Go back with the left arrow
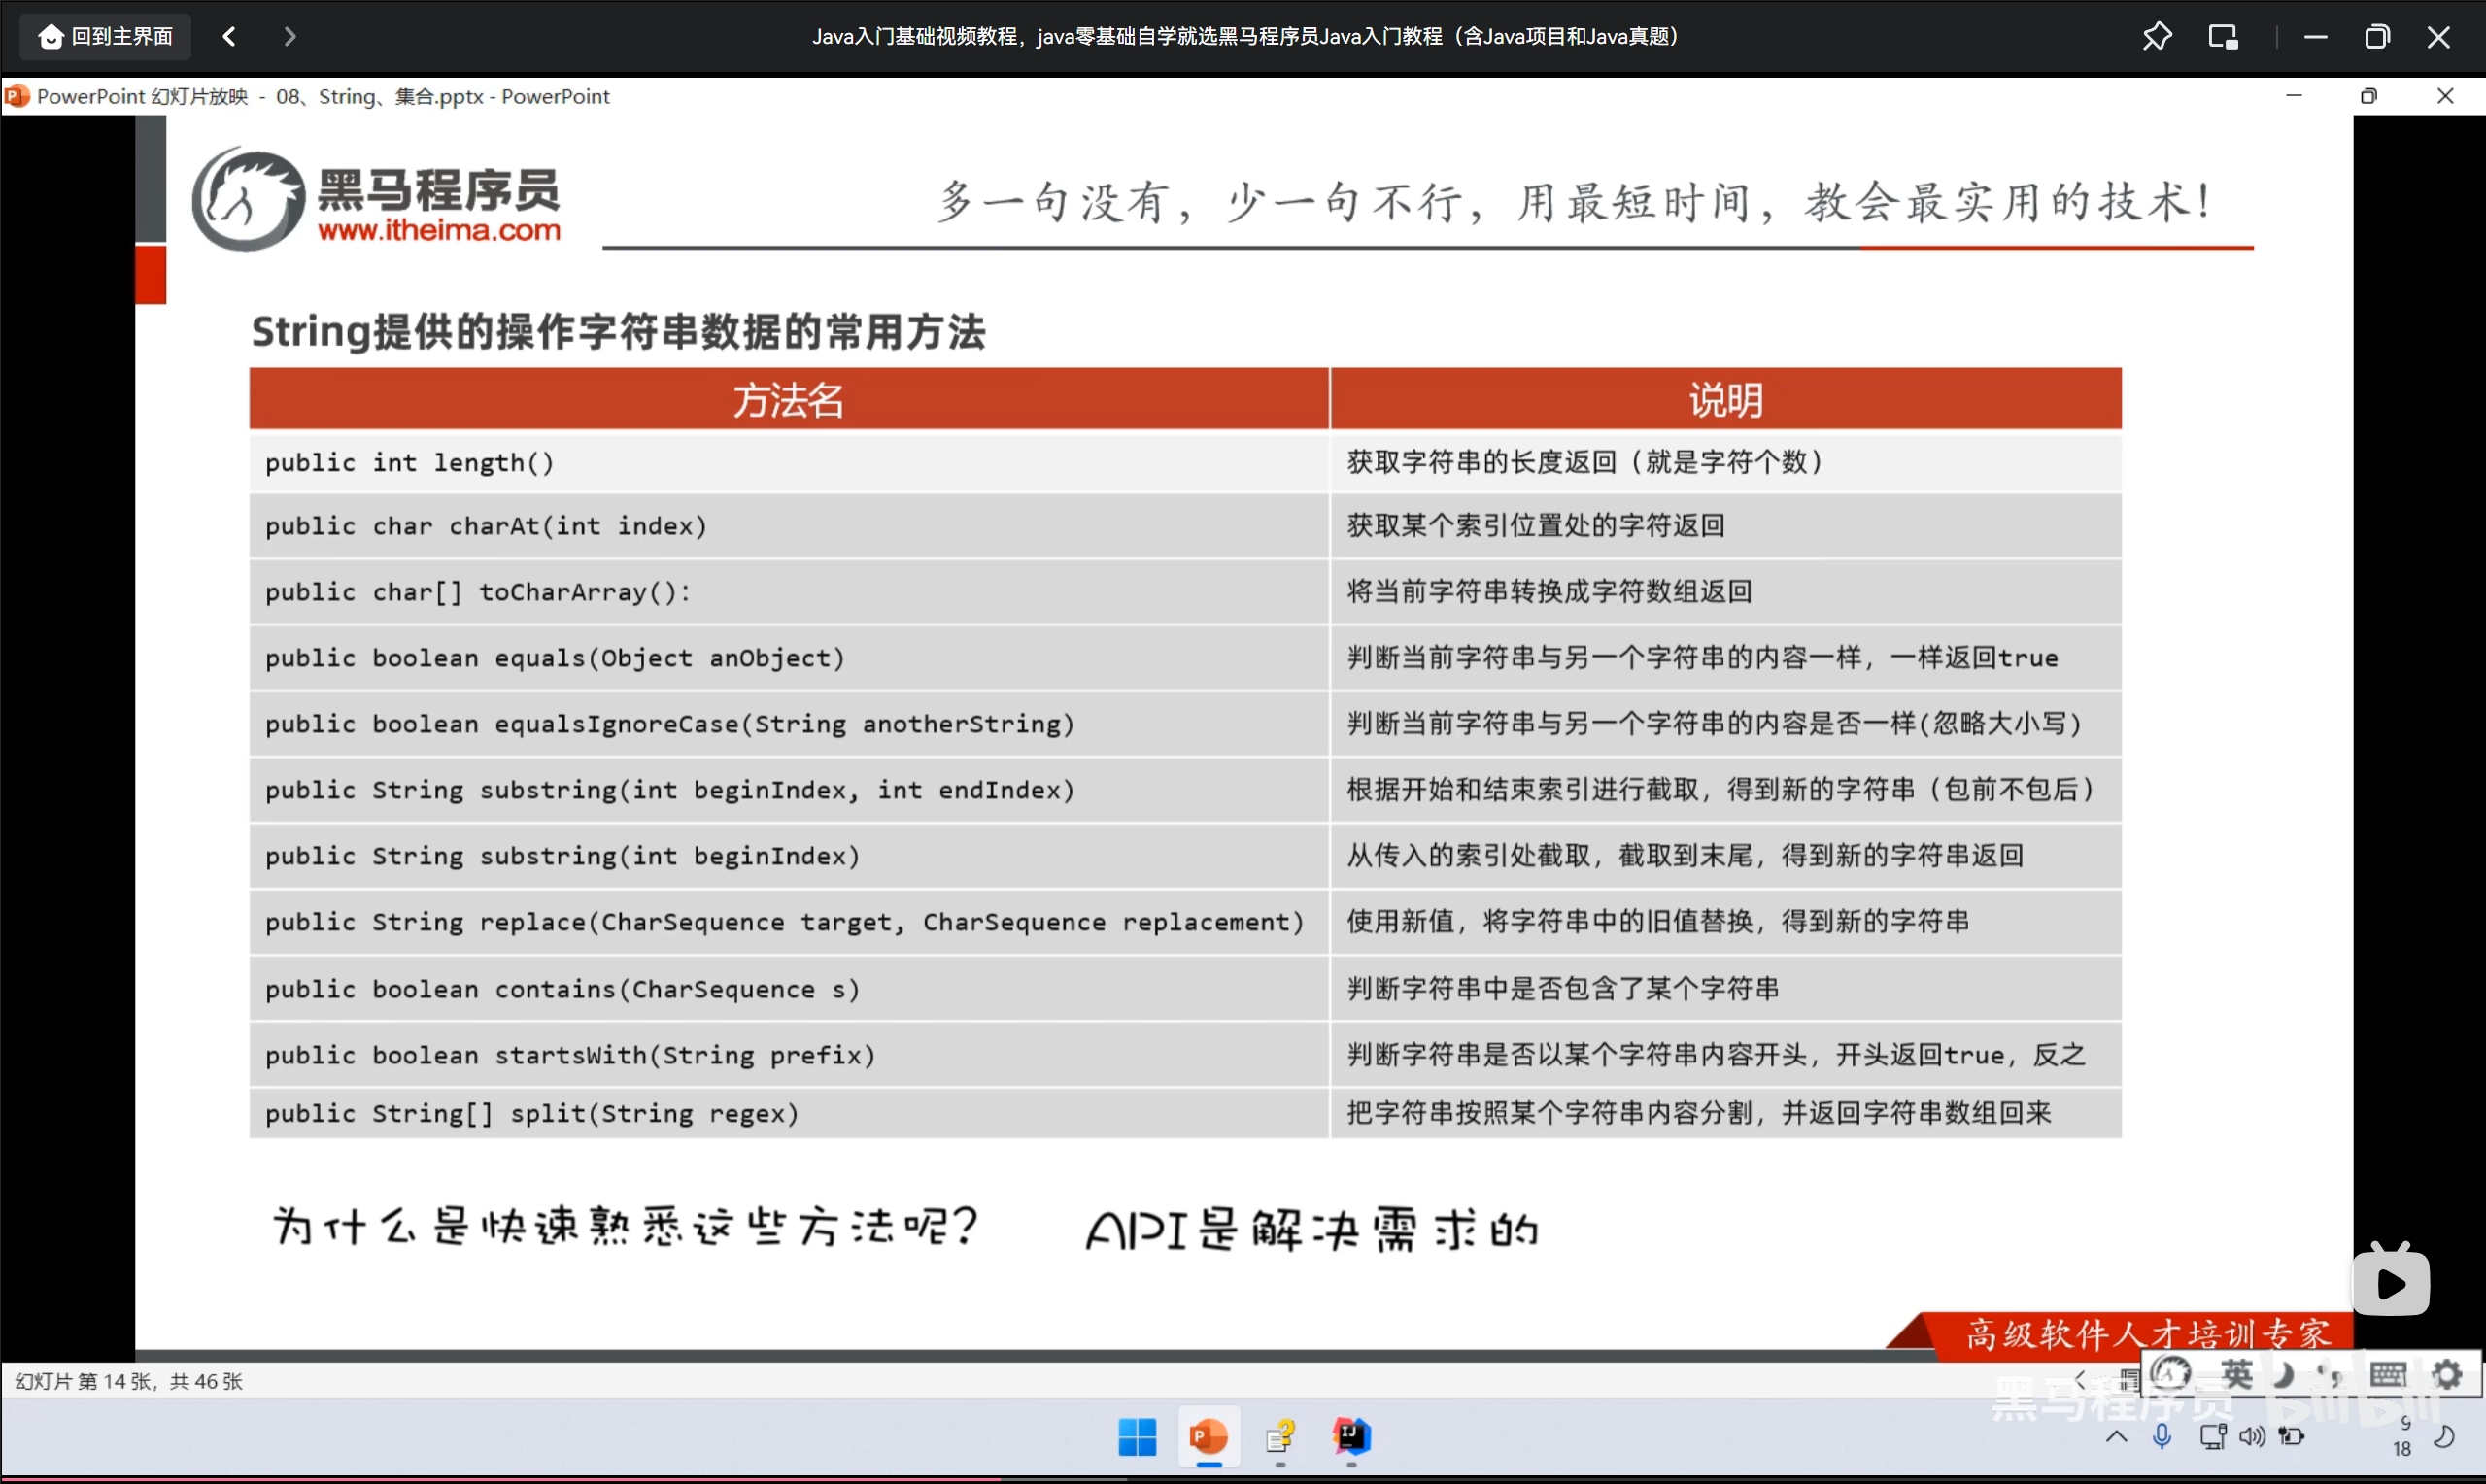This screenshot has height=1484, width=2486. (x=229, y=37)
